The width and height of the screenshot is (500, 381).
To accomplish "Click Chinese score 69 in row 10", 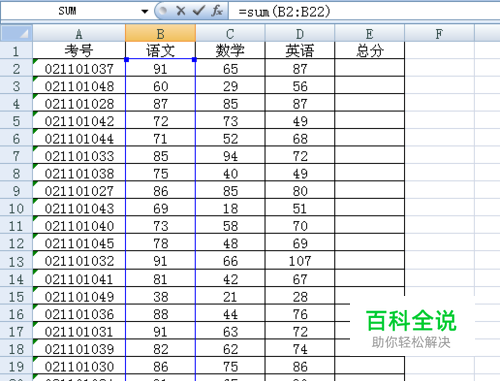I will (x=160, y=208).
